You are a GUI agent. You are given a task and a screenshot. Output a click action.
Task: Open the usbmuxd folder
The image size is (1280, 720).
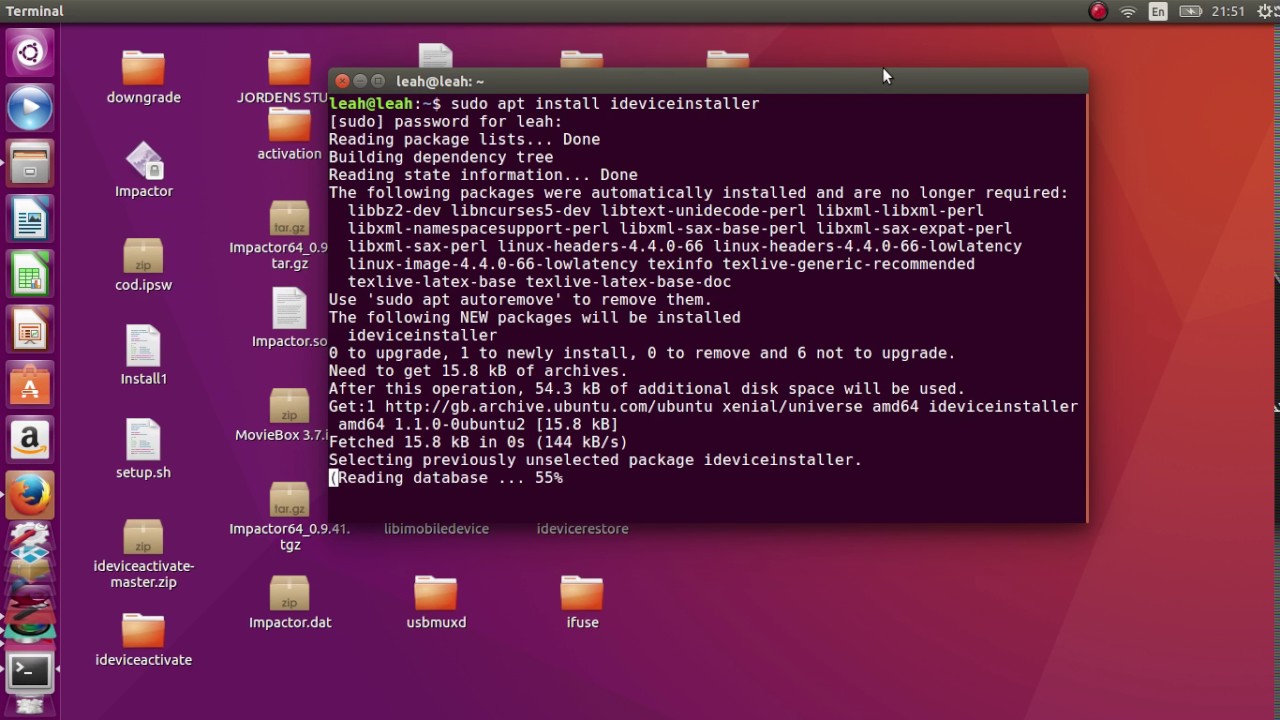(436, 602)
